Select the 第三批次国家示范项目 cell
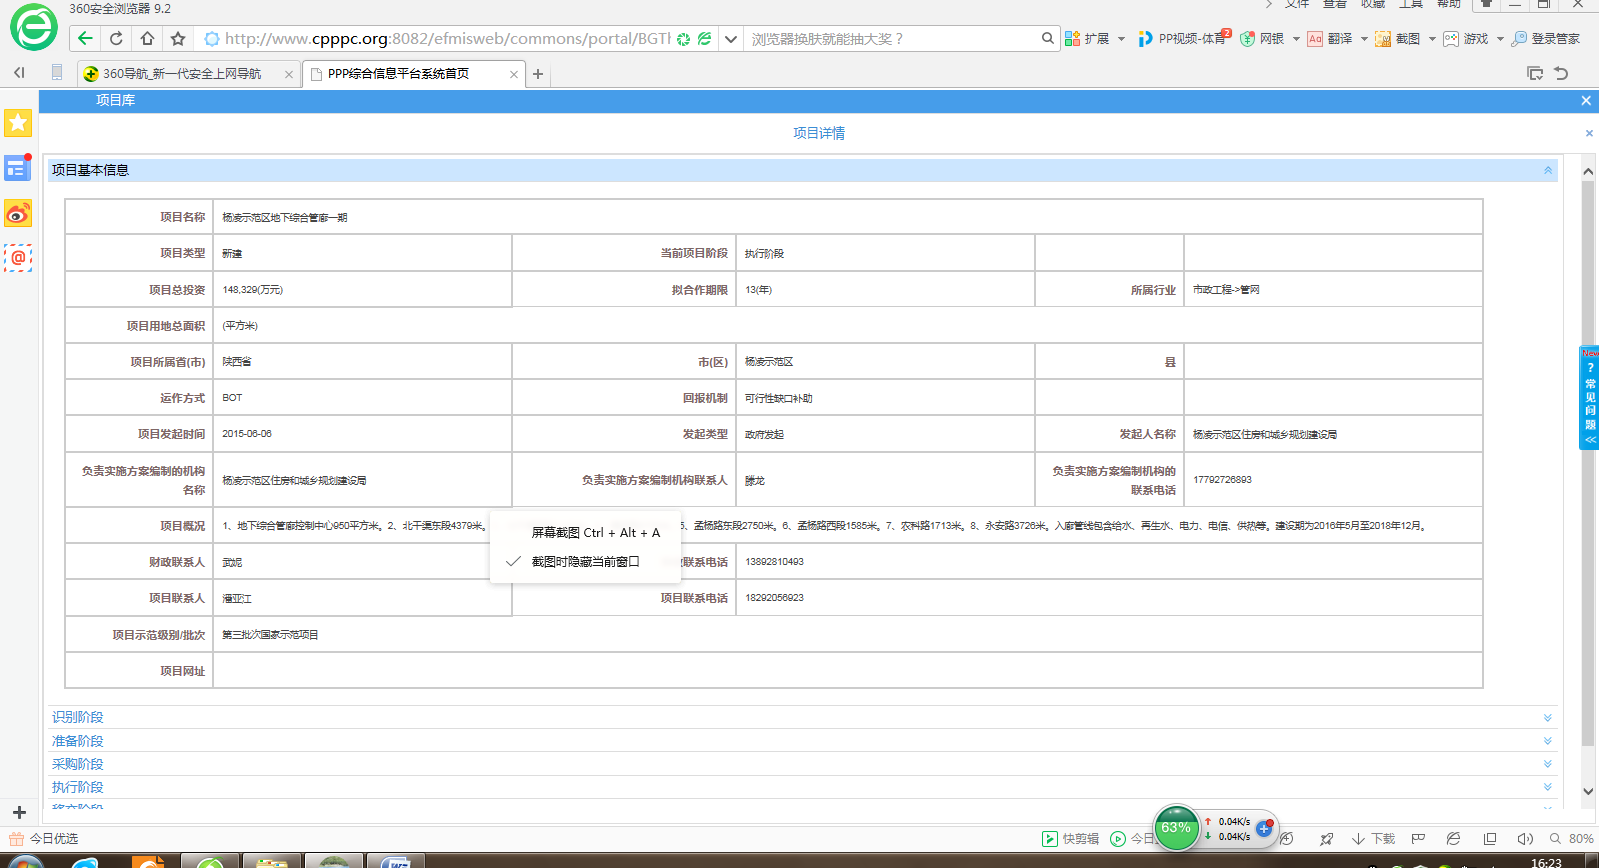Image resolution: width=1599 pixels, height=868 pixels. [270, 635]
